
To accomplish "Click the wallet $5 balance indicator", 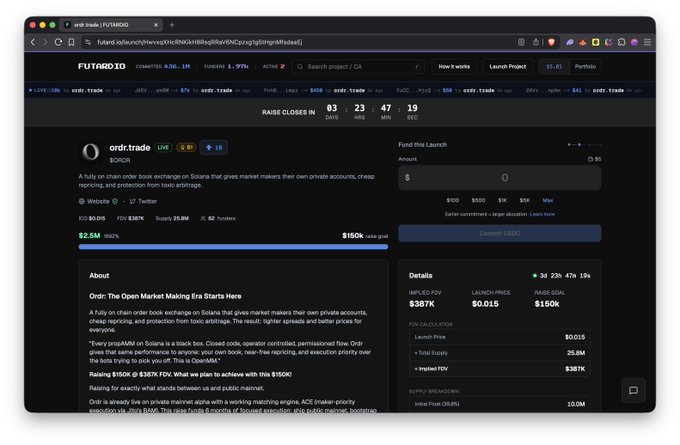I will point(594,159).
